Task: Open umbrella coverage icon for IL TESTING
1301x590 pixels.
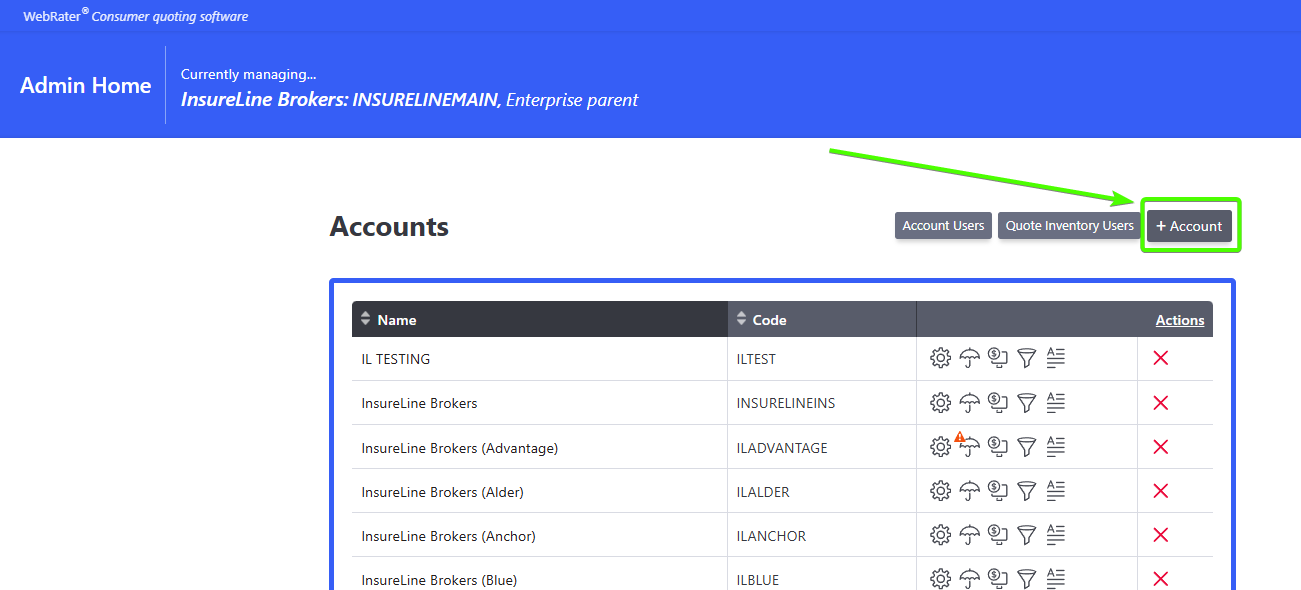Action: click(969, 358)
